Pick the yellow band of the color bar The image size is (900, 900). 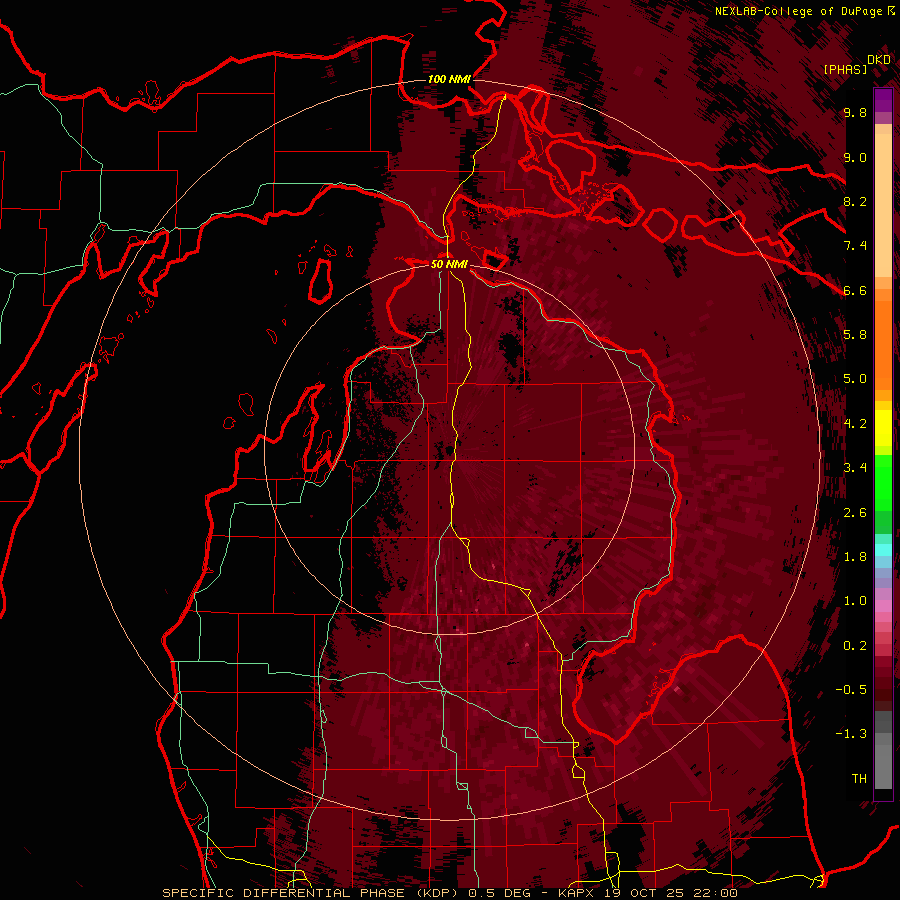(x=883, y=428)
